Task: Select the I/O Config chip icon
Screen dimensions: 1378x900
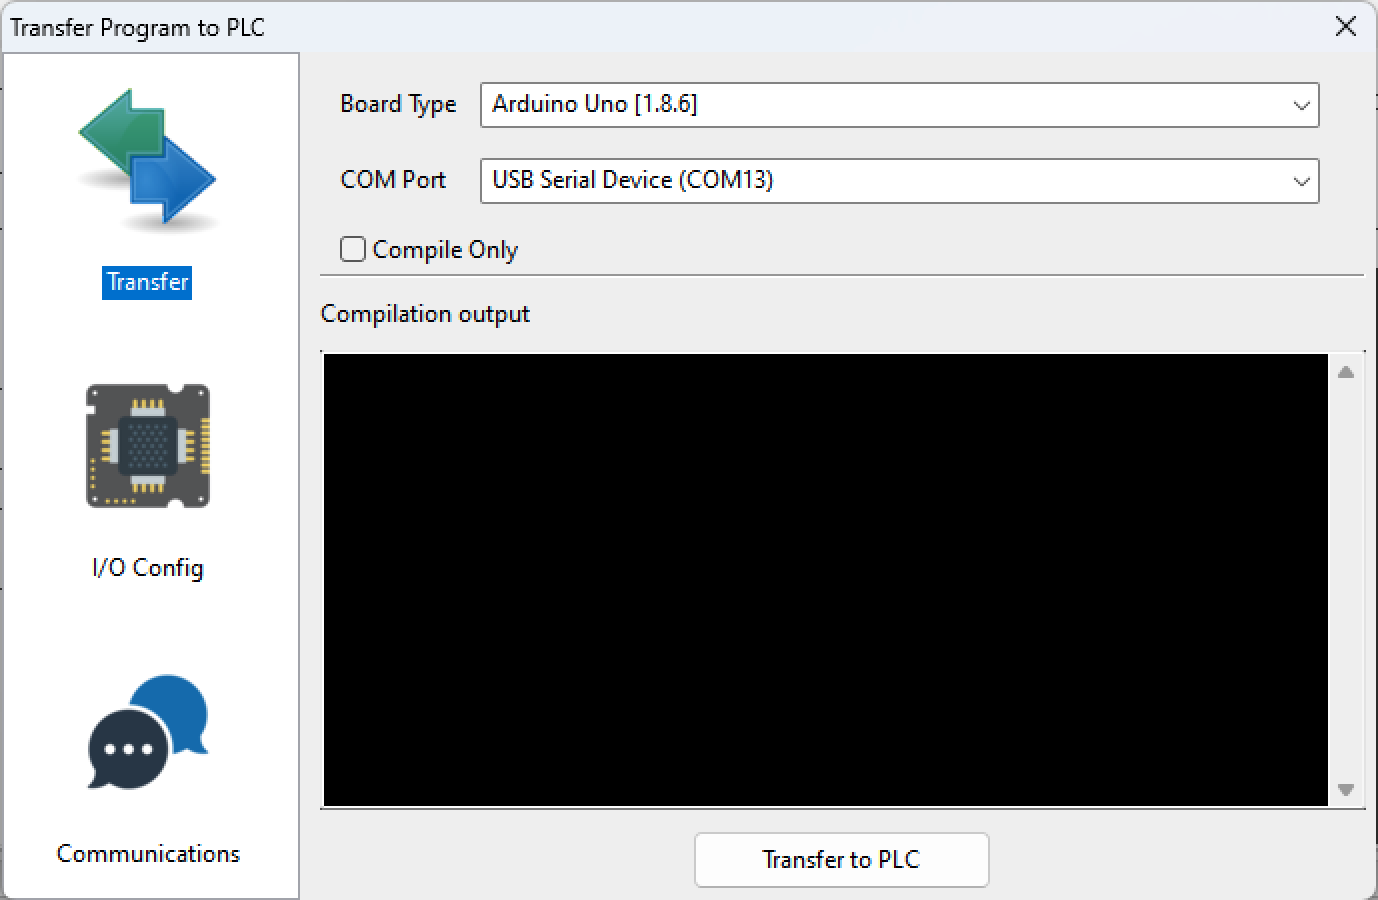Action: pos(147,447)
